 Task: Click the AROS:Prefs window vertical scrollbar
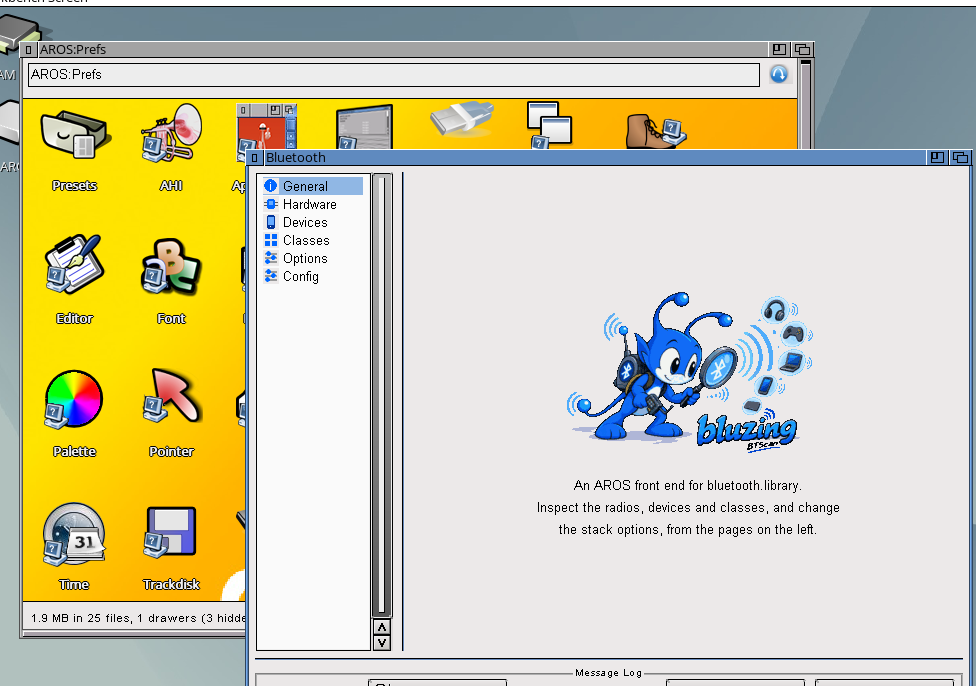pyautogui.click(x=805, y=105)
